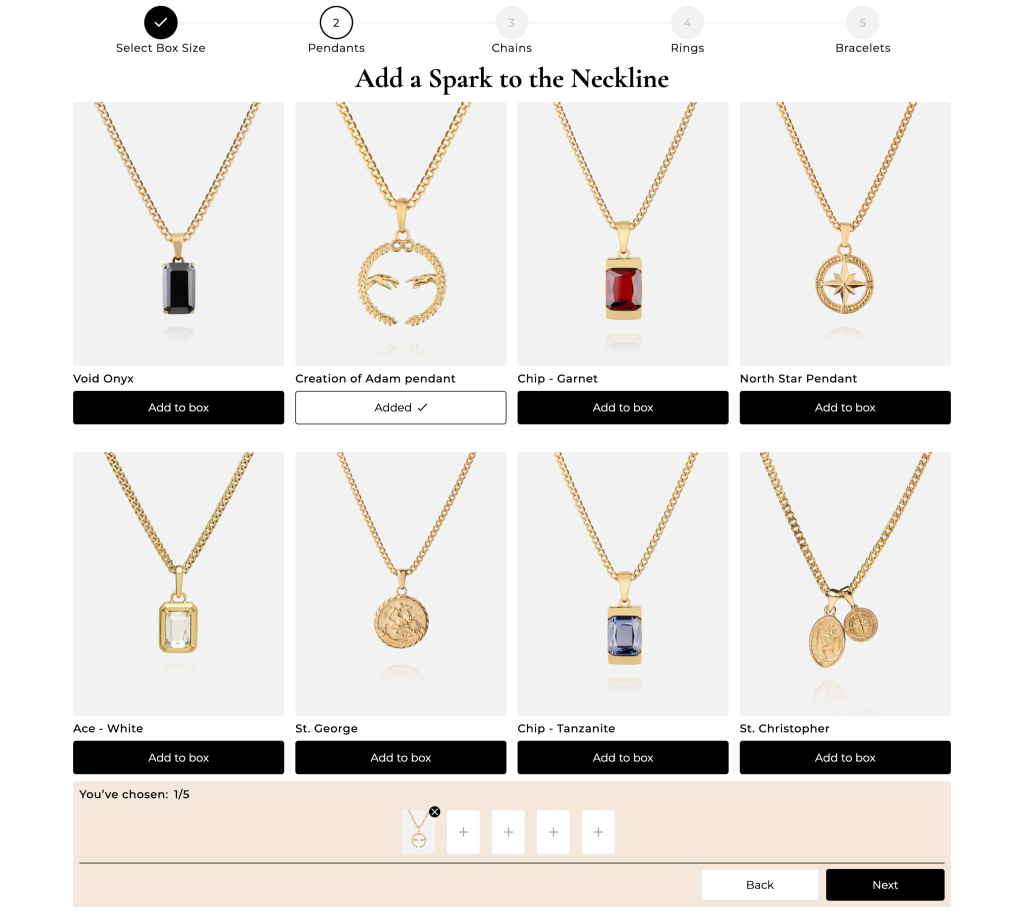The height and width of the screenshot is (921, 1024).
Task: Go to the completed Select Box Size step
Action: [x=161, y=23]
